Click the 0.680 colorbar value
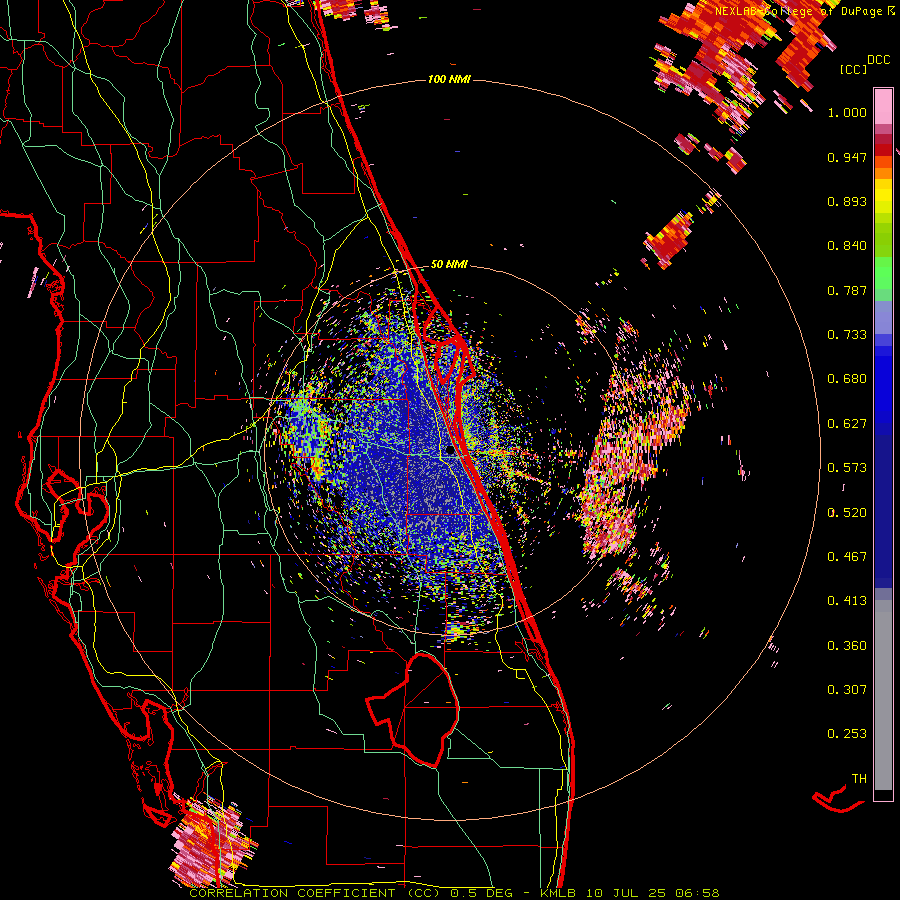Screen dimensions: 900x900 [847, 379]
